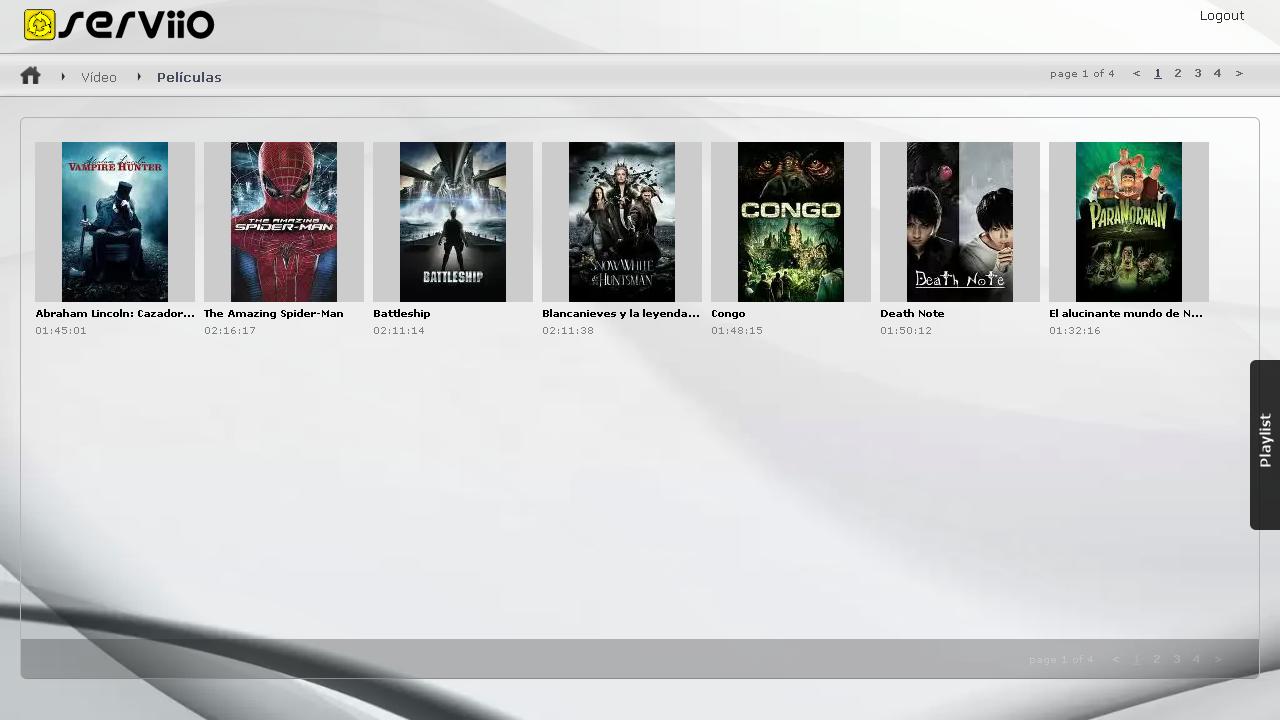Click next page arrow in bottom pagination
The height and width of the screenshot is (720, 1280).
[1218, 659]
